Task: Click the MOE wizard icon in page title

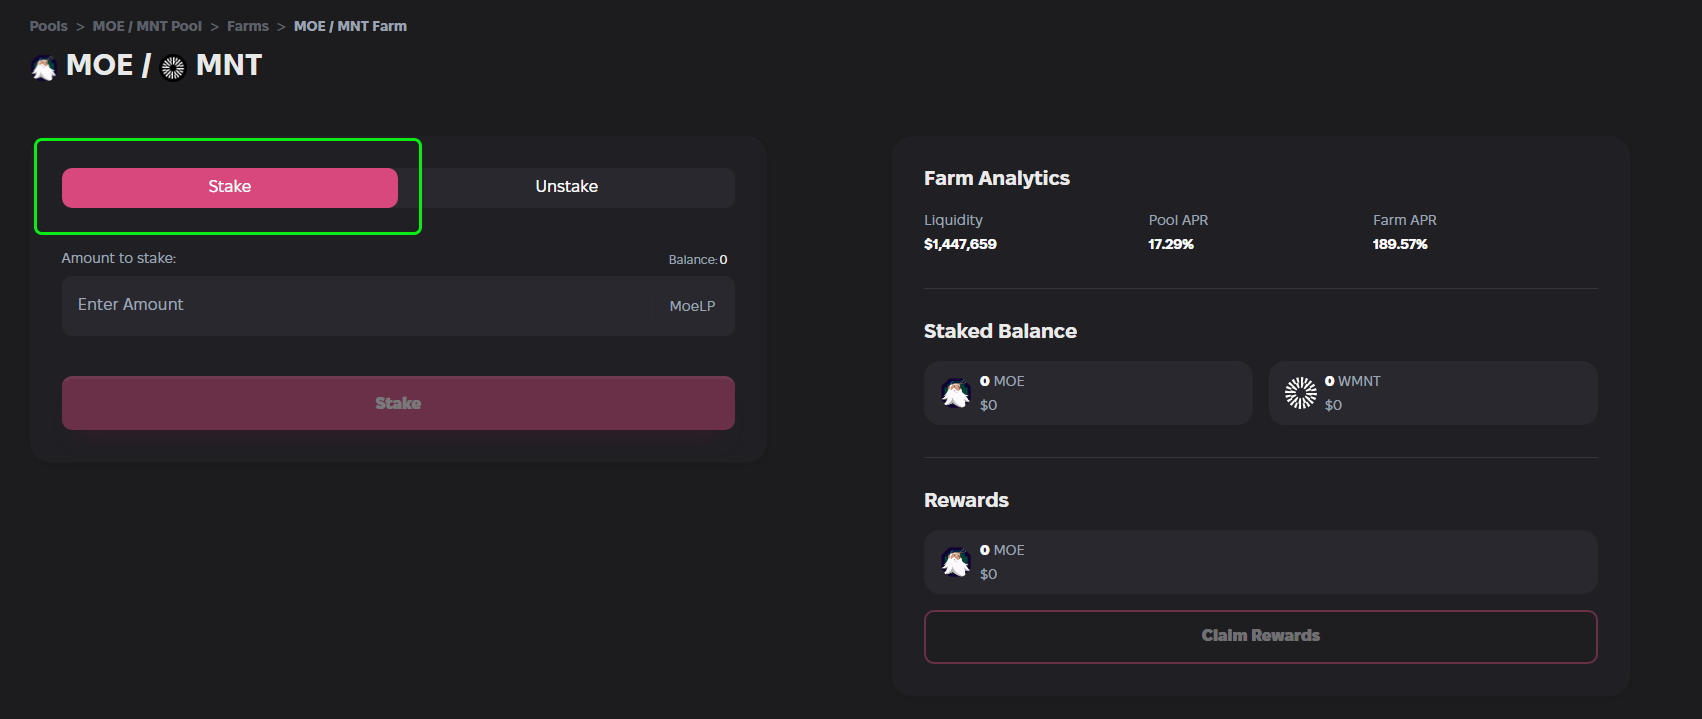Action: 44,68
